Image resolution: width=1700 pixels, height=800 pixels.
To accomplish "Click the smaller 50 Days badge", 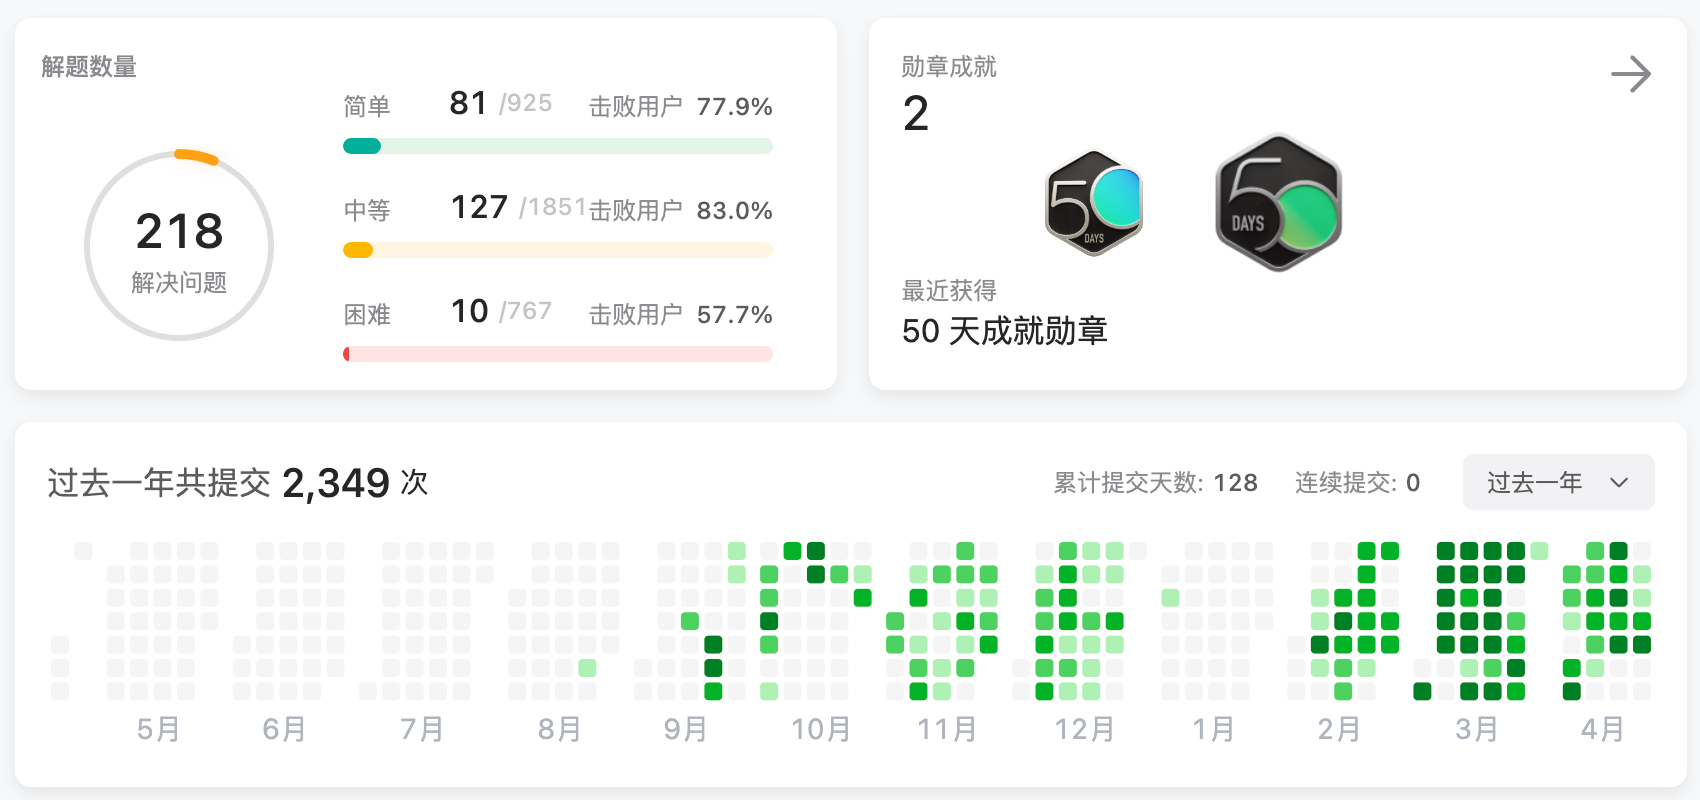I will tap(1094, 203).
